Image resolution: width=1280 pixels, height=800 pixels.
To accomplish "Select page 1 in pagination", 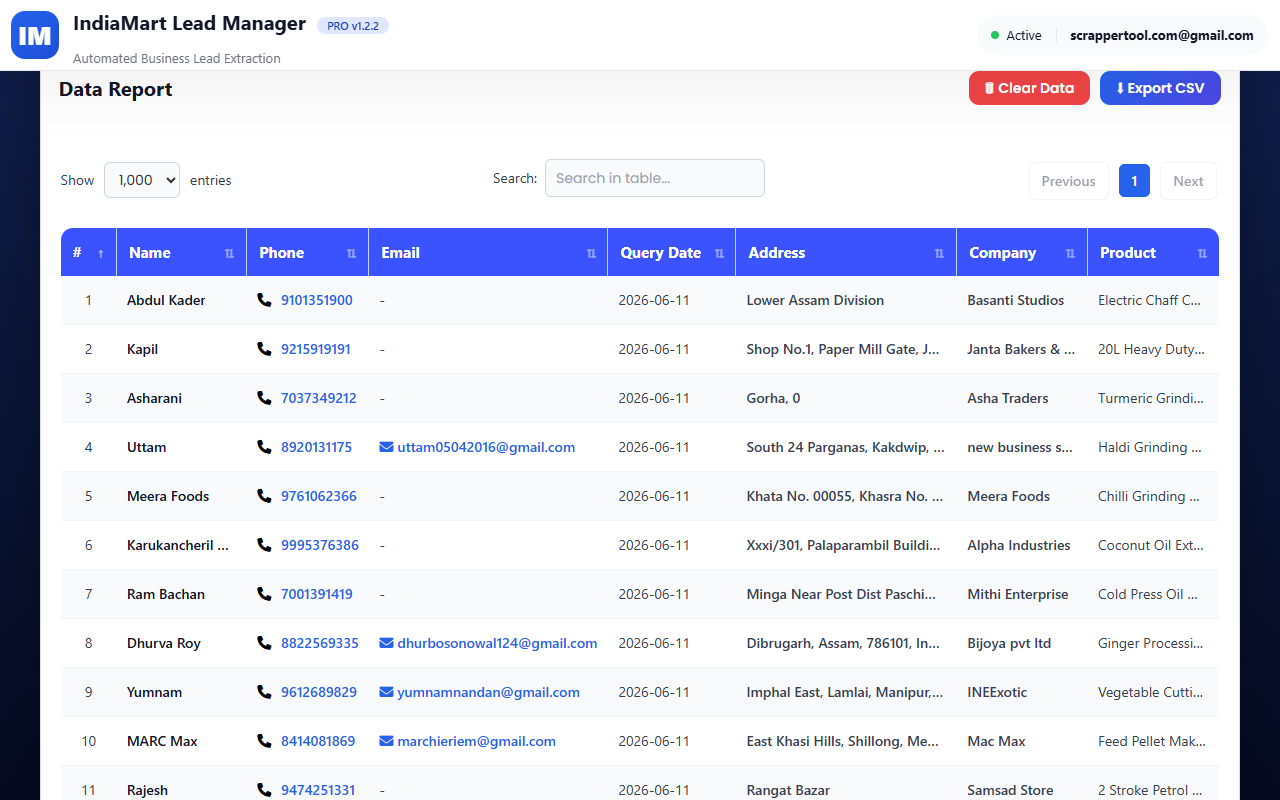I will click(1134, 181).
